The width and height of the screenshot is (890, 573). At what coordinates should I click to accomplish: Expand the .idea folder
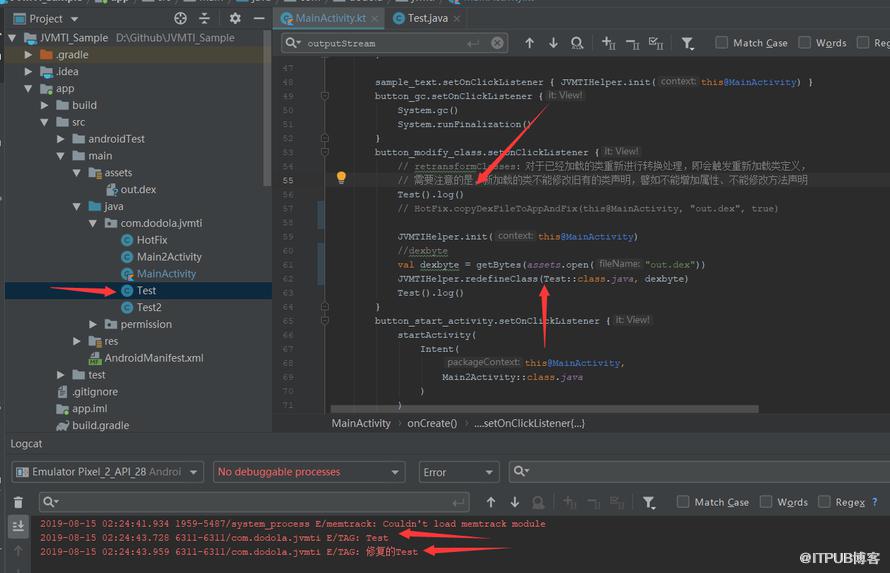(x=28, y=71)
